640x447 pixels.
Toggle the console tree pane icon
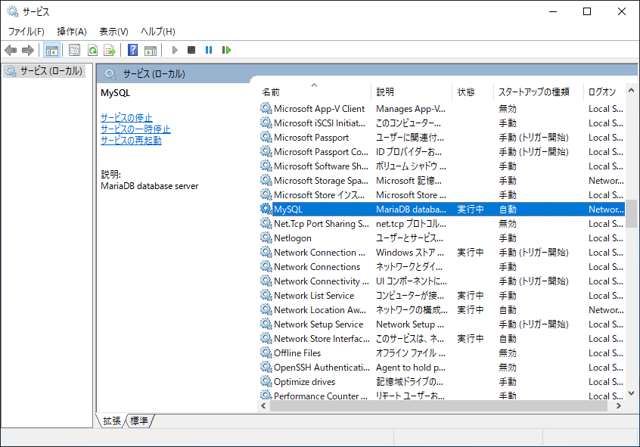click(x=51, y=50)
